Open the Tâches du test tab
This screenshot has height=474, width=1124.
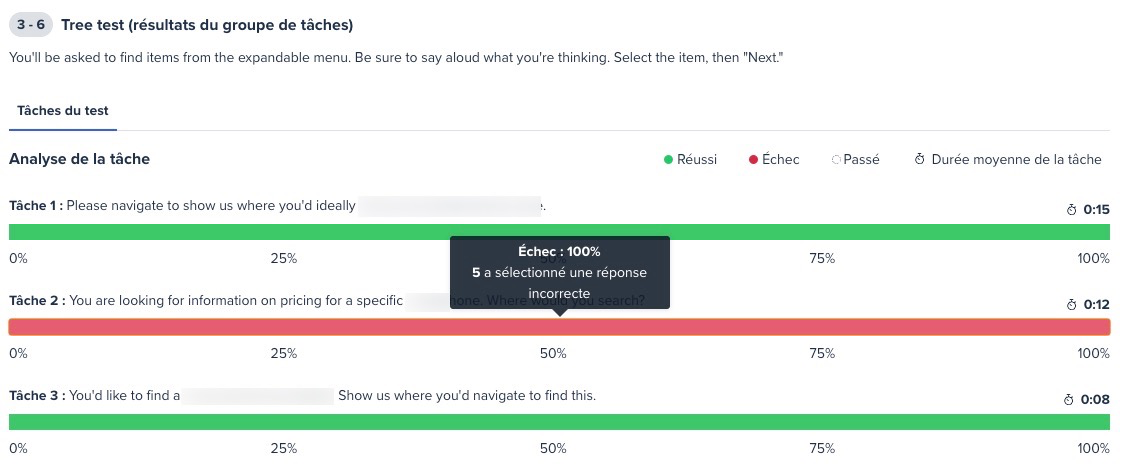63,111
